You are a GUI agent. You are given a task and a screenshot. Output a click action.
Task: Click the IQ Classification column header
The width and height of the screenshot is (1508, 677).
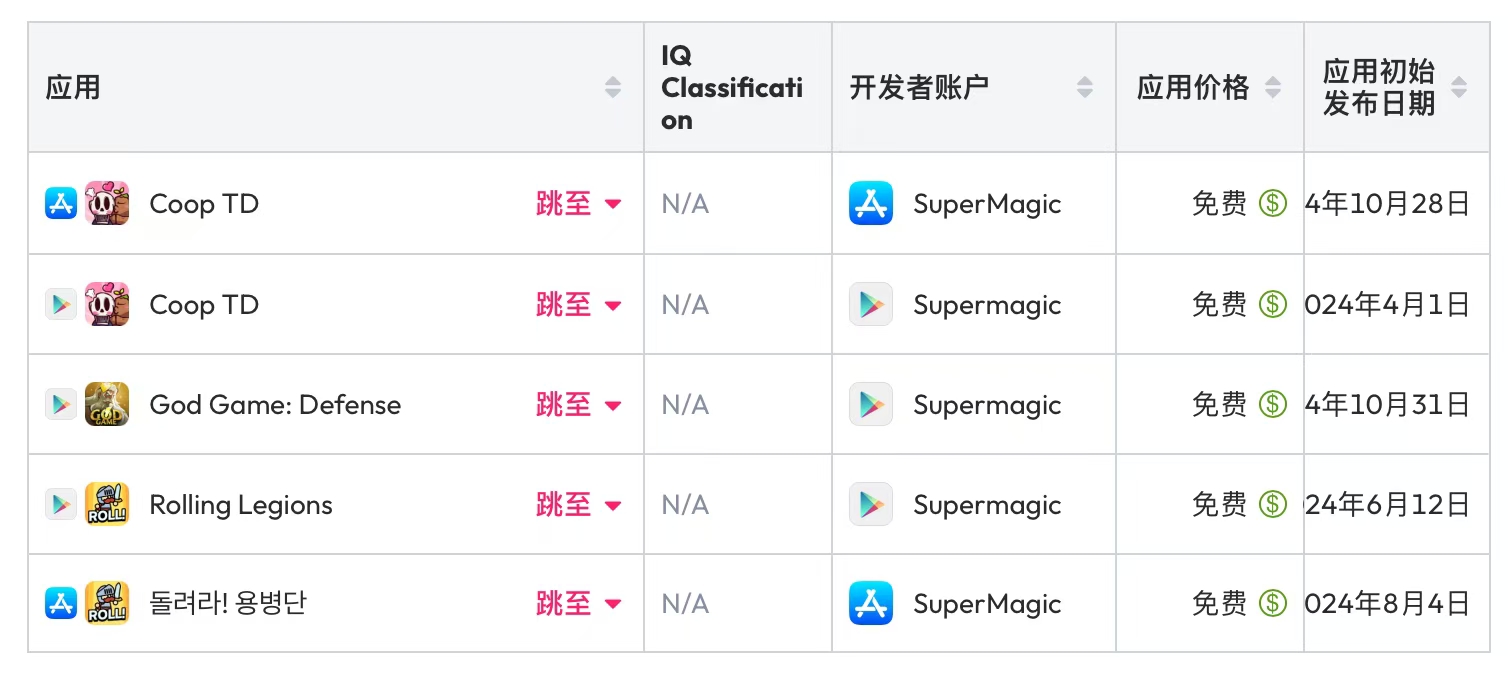click(732, 88)
